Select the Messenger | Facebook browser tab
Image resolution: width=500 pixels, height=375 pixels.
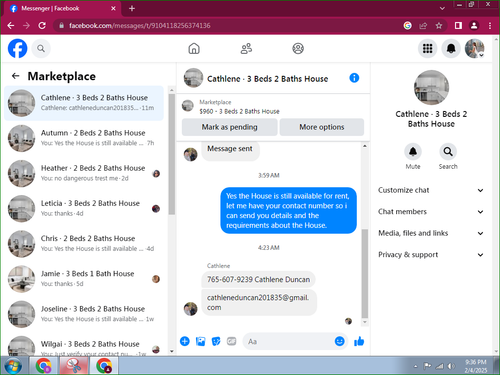63,9
